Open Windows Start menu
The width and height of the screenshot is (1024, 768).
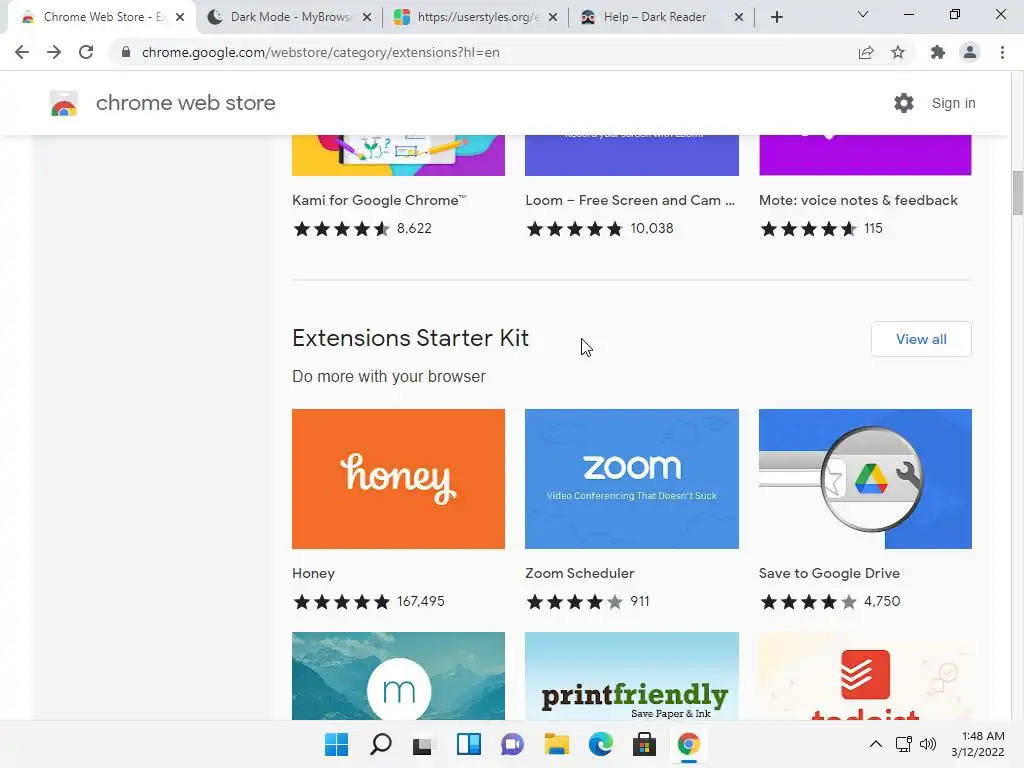336,744
